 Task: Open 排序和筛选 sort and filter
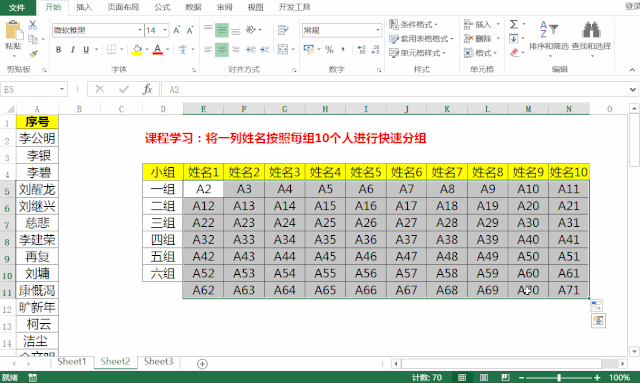[x=549, y=38]
